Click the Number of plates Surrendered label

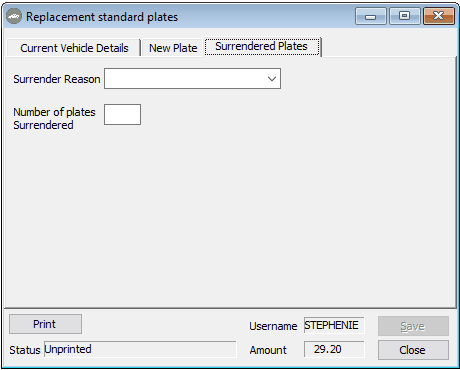click(x=54, y=119)
